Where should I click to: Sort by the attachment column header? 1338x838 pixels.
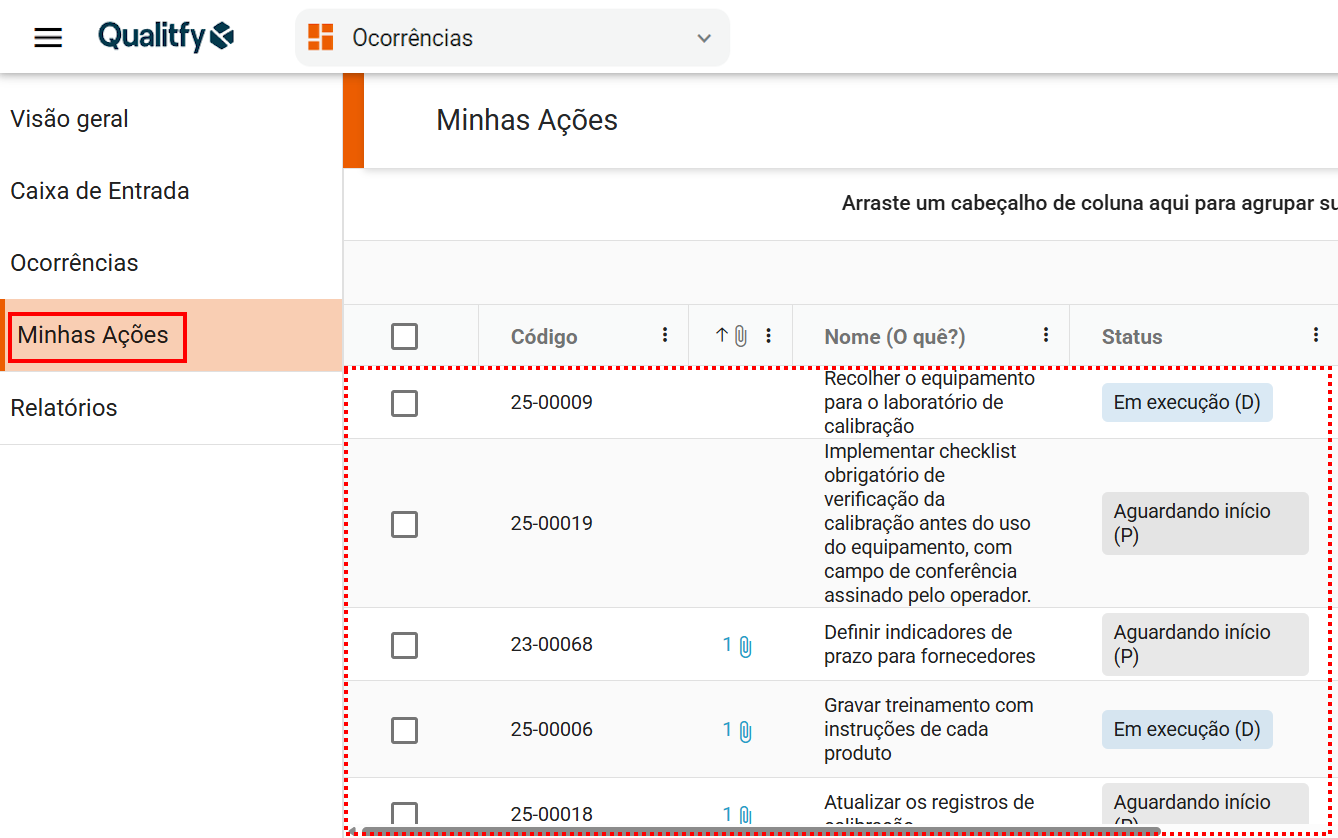[732, 336]
